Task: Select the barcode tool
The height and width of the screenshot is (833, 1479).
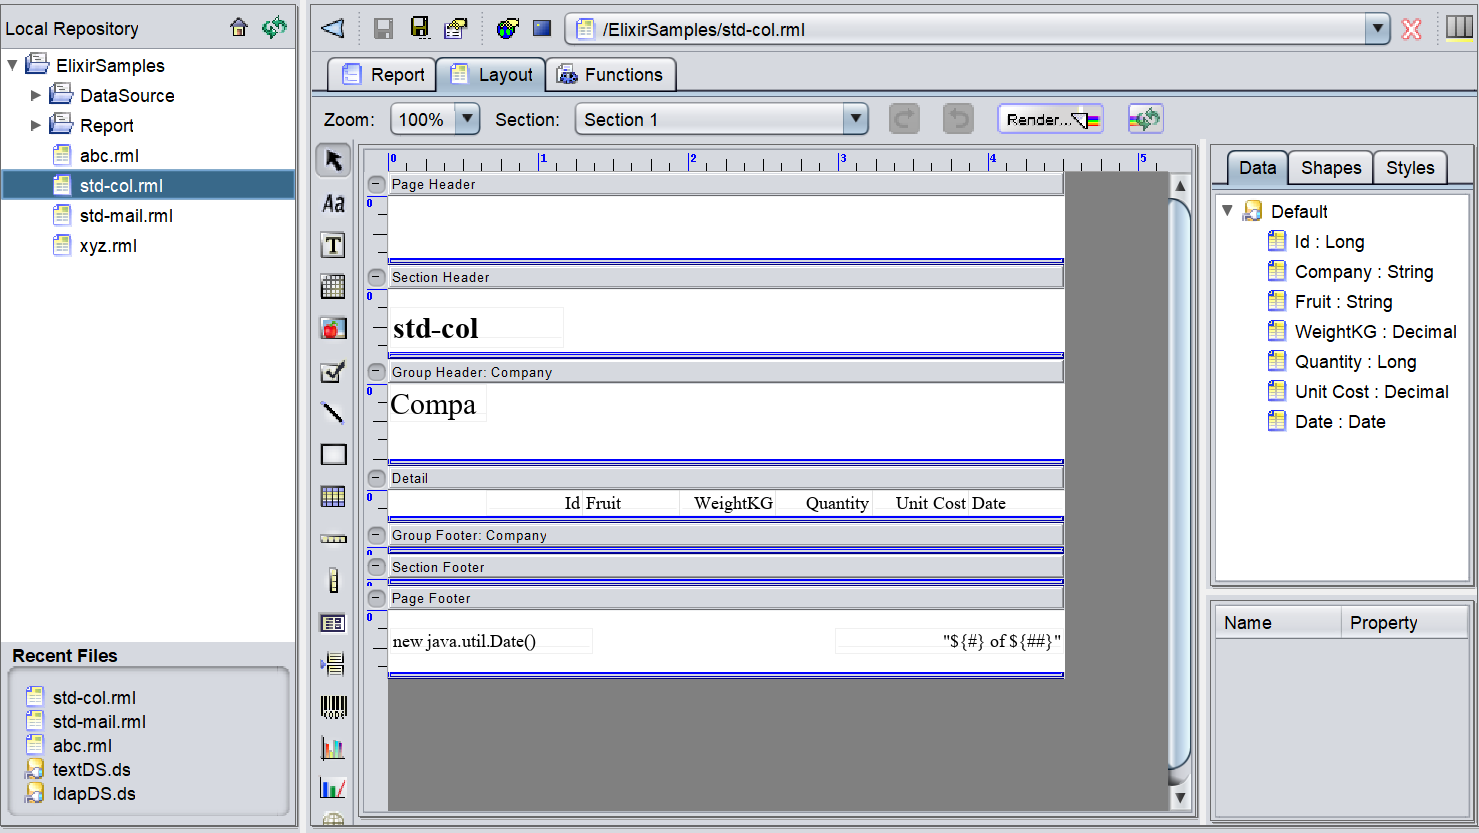Action: click(x=333, y=707)
